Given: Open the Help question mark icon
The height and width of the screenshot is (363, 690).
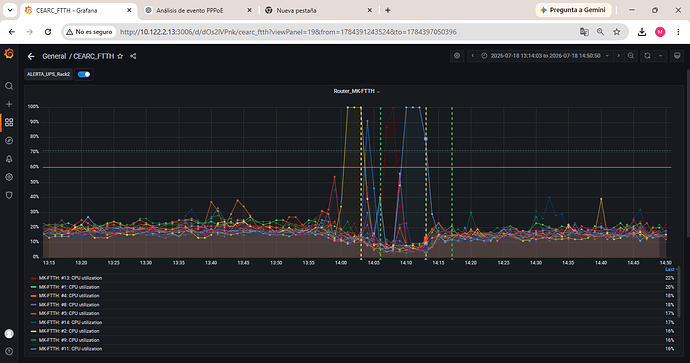Looking at the screenshot, I should (9, 351).
